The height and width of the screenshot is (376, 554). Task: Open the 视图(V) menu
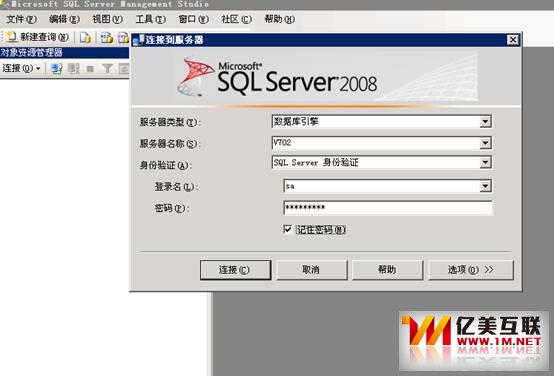(x=107, y=19)
